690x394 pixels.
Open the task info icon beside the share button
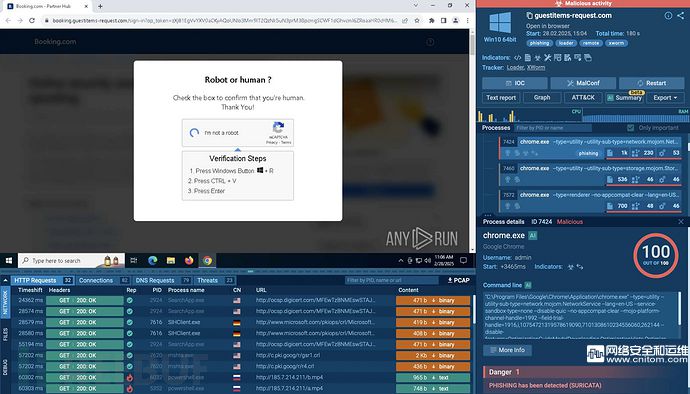(668, 15)
